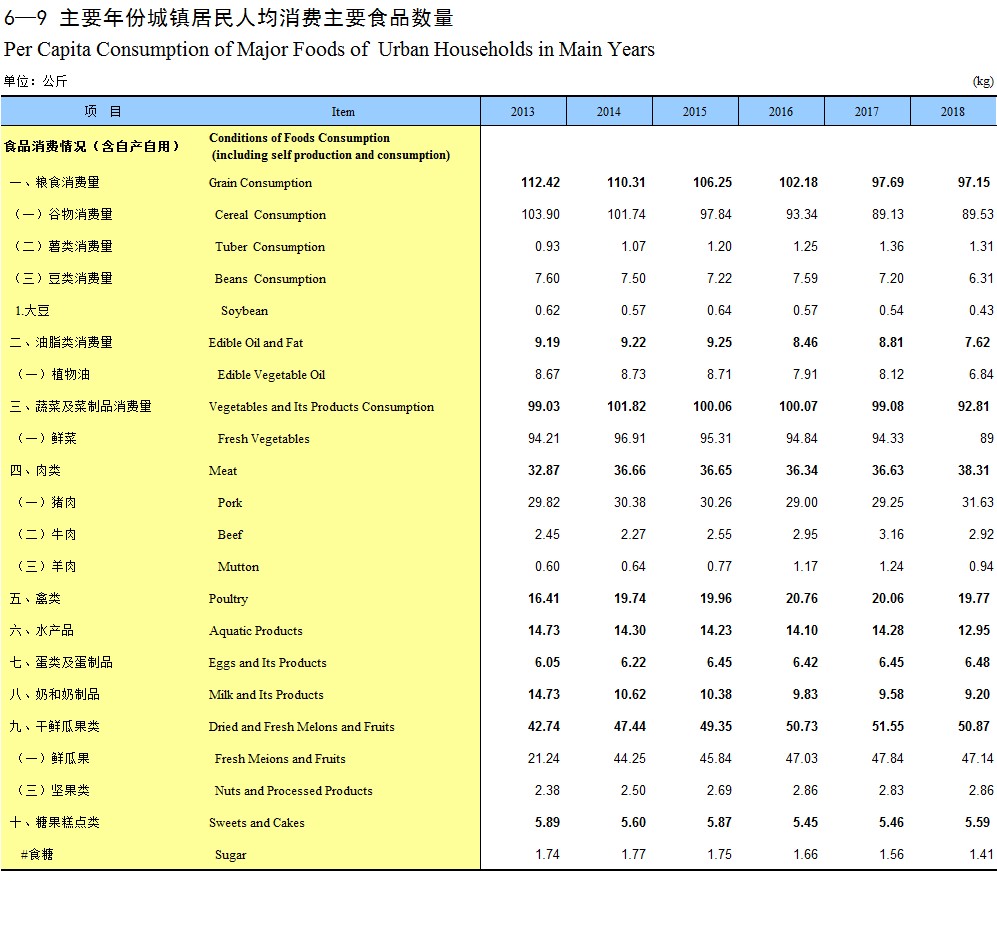Select the 2015 year column header
This screenshot has height=935, width=997.
click(694, 112)
